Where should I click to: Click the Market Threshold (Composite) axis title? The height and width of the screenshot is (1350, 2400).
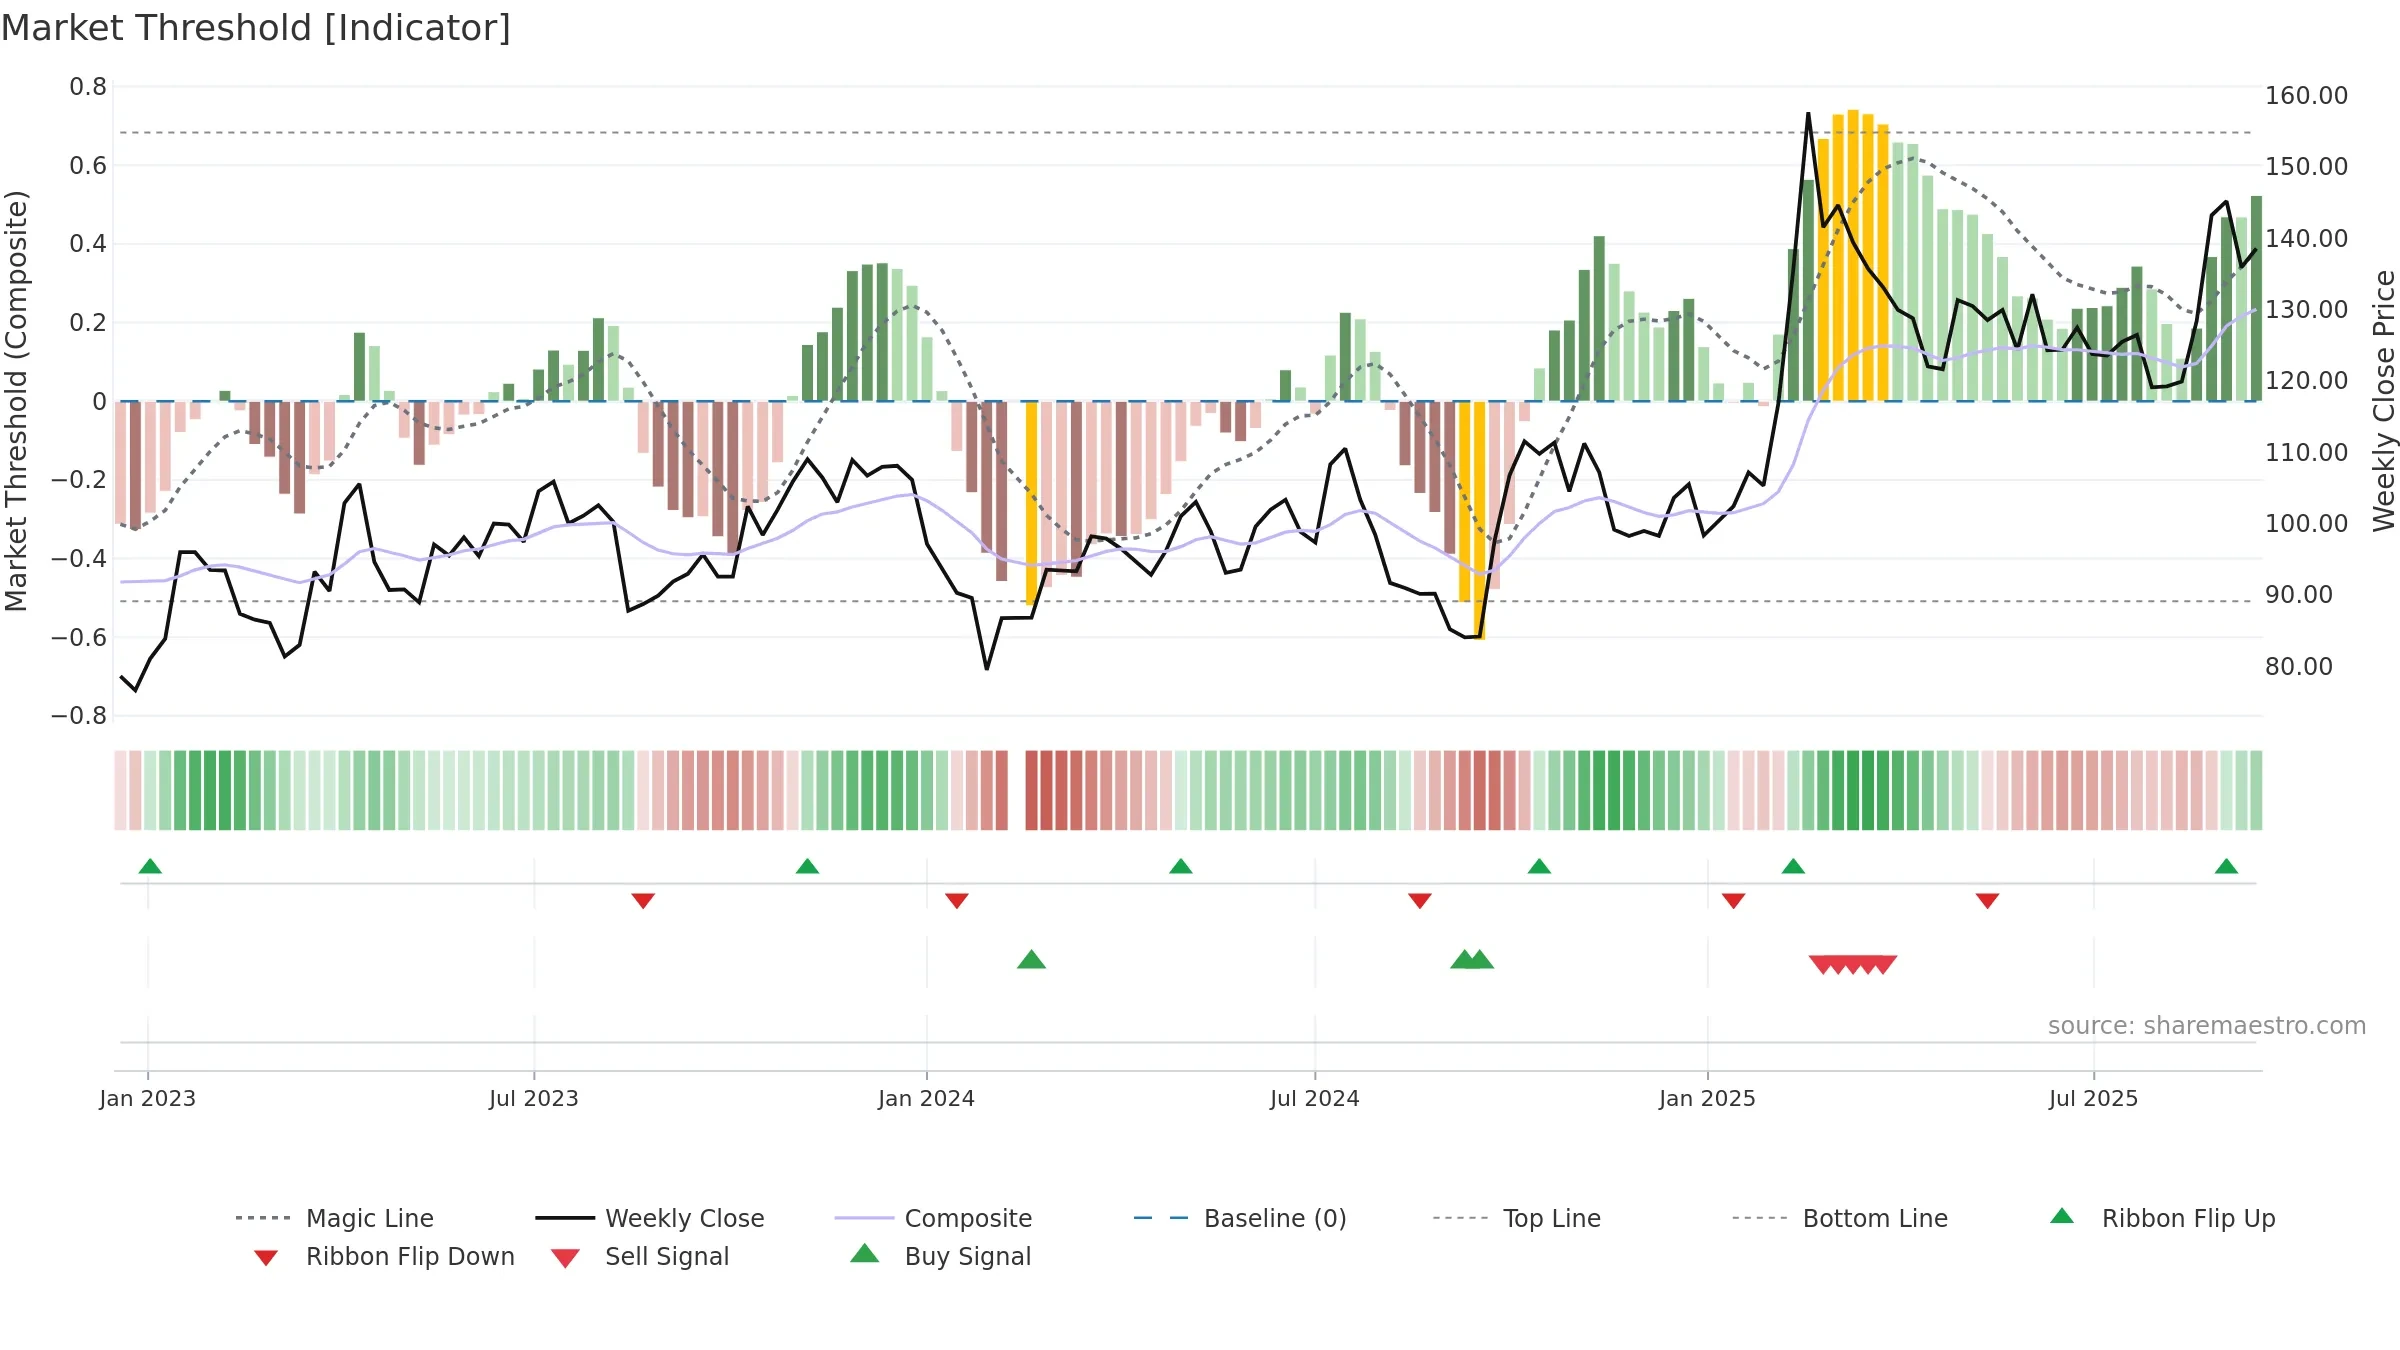(15, 400)
